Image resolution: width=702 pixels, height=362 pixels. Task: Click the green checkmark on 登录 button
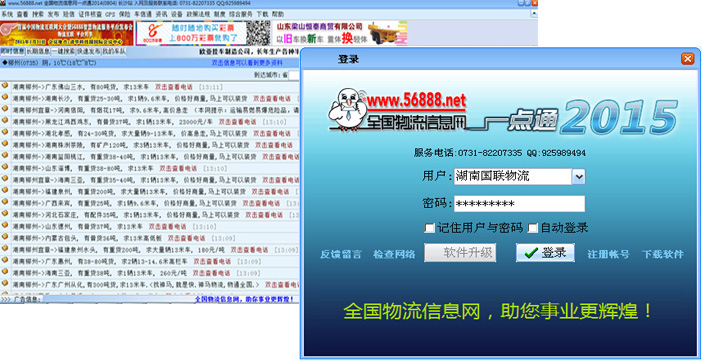coord(531,253)
